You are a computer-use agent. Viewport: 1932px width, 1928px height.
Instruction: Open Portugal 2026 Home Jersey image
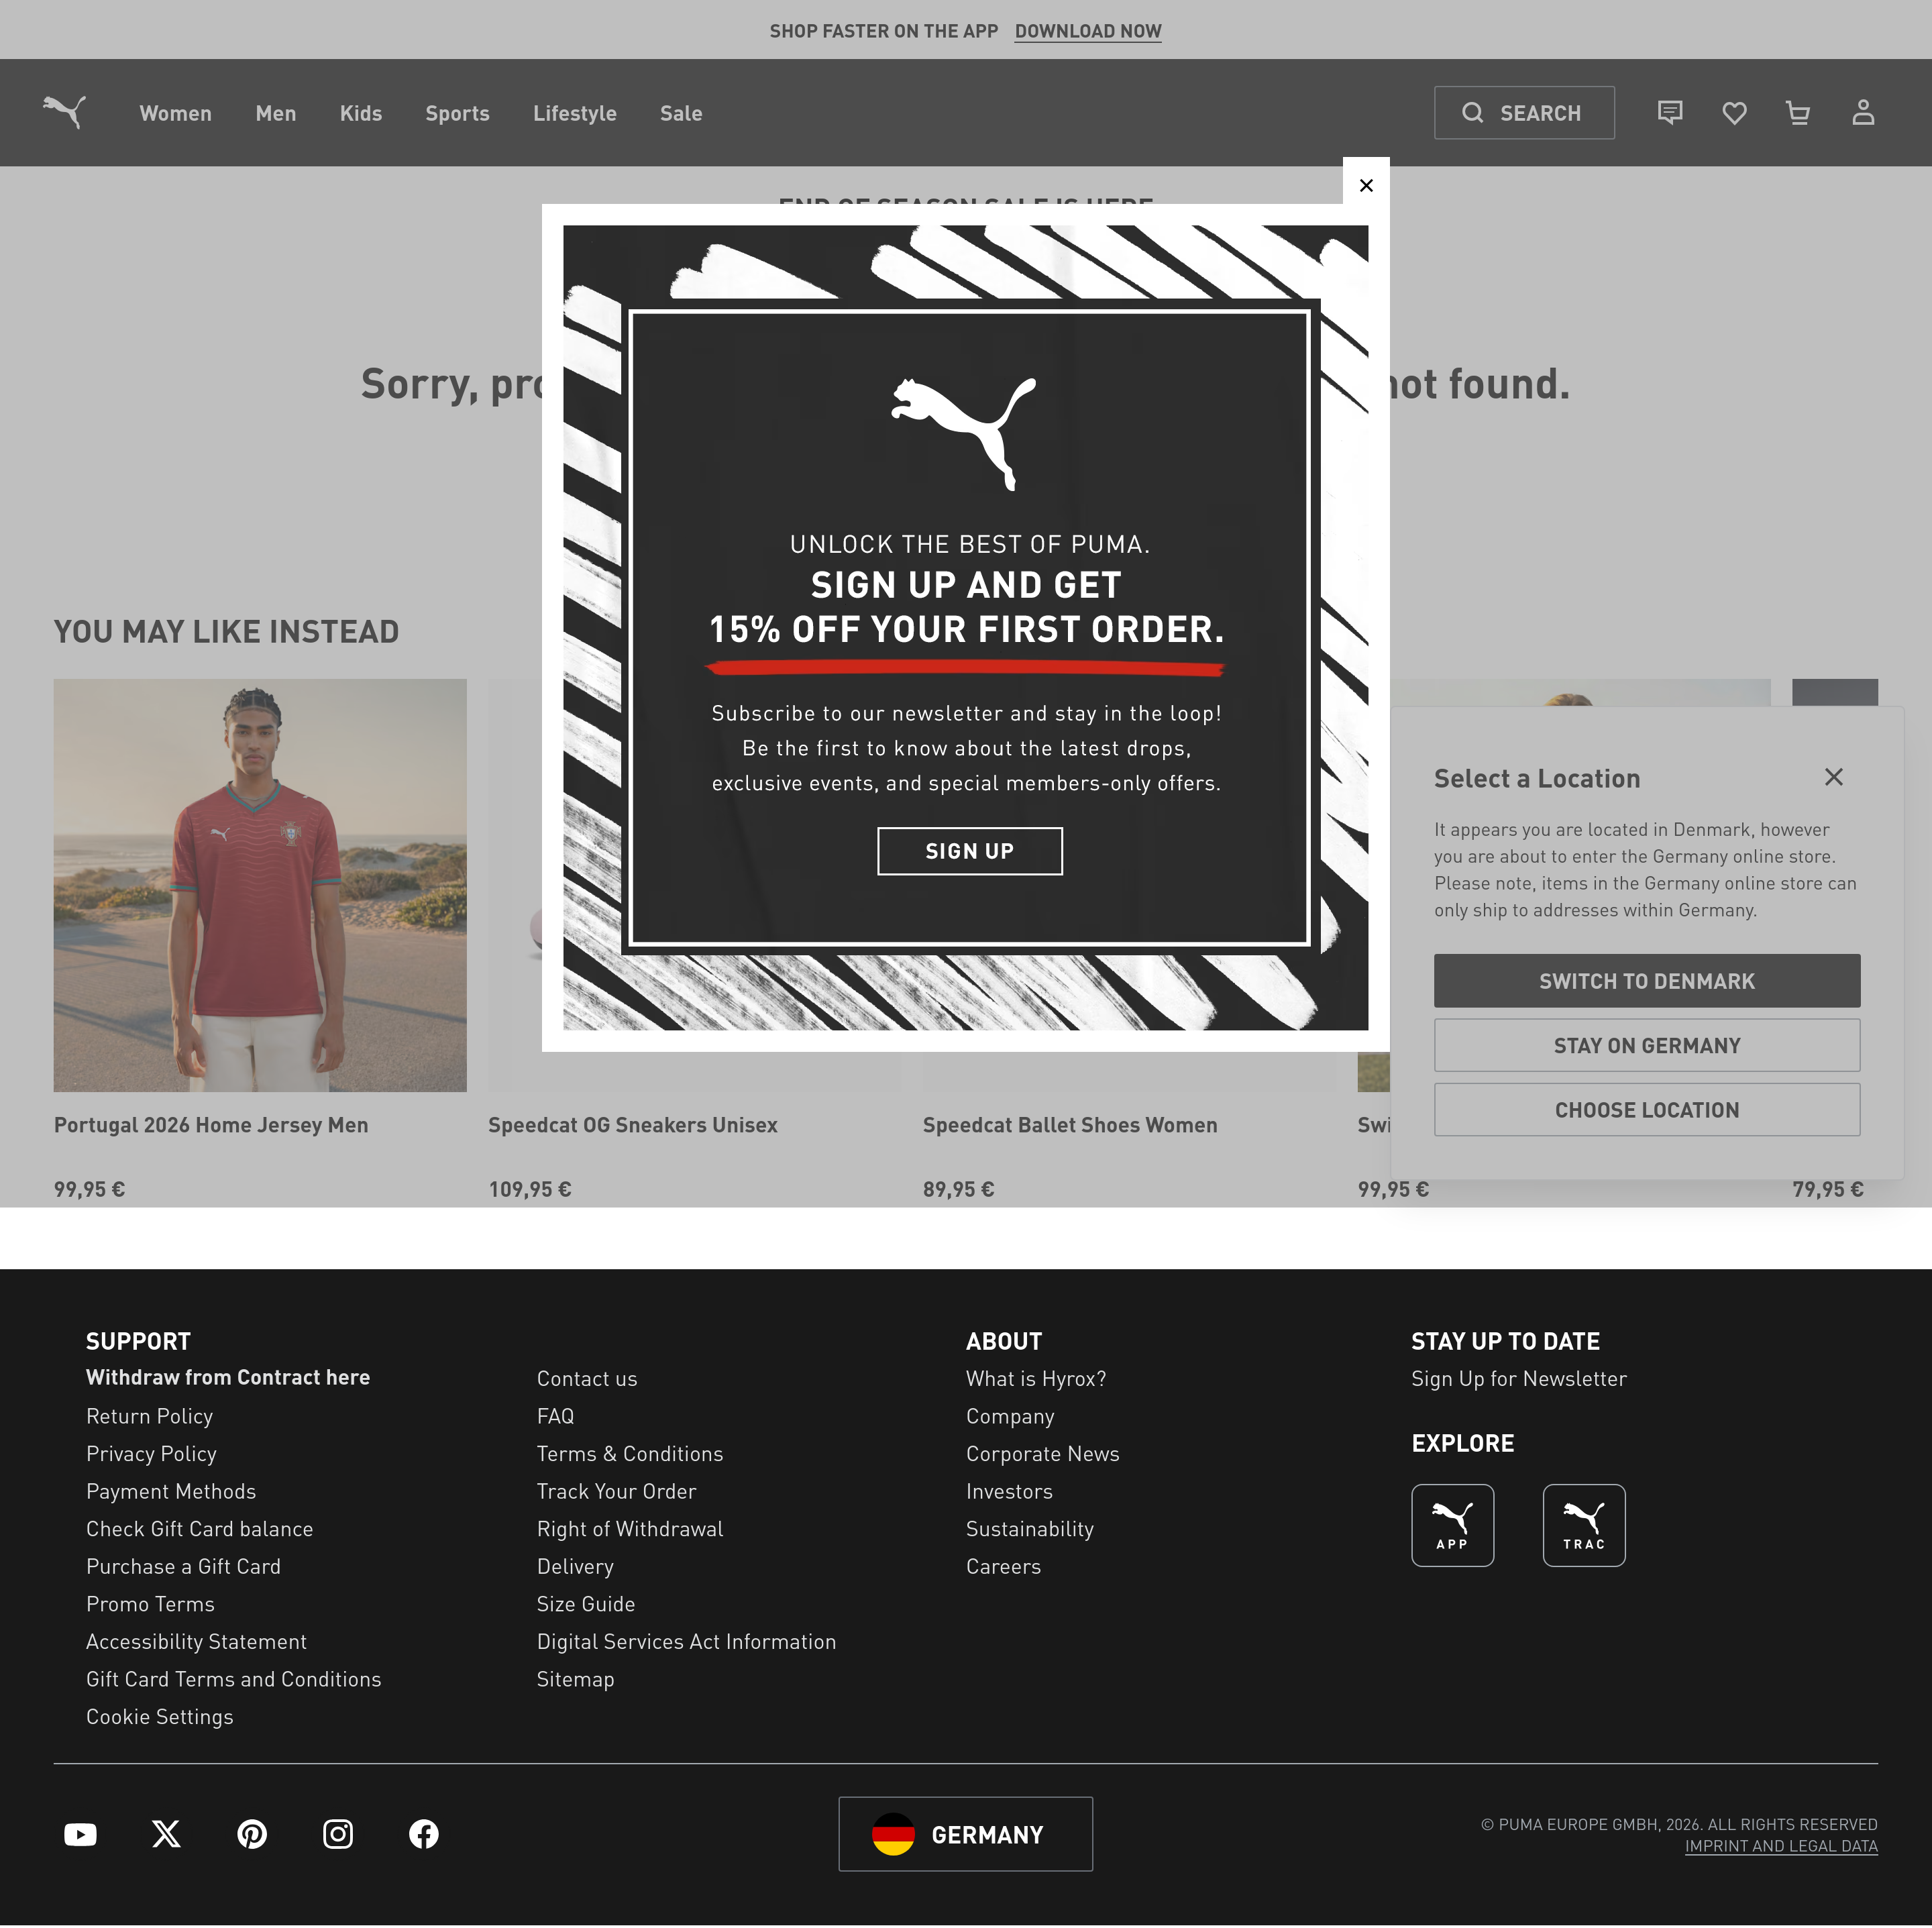(x=260, y=885)
